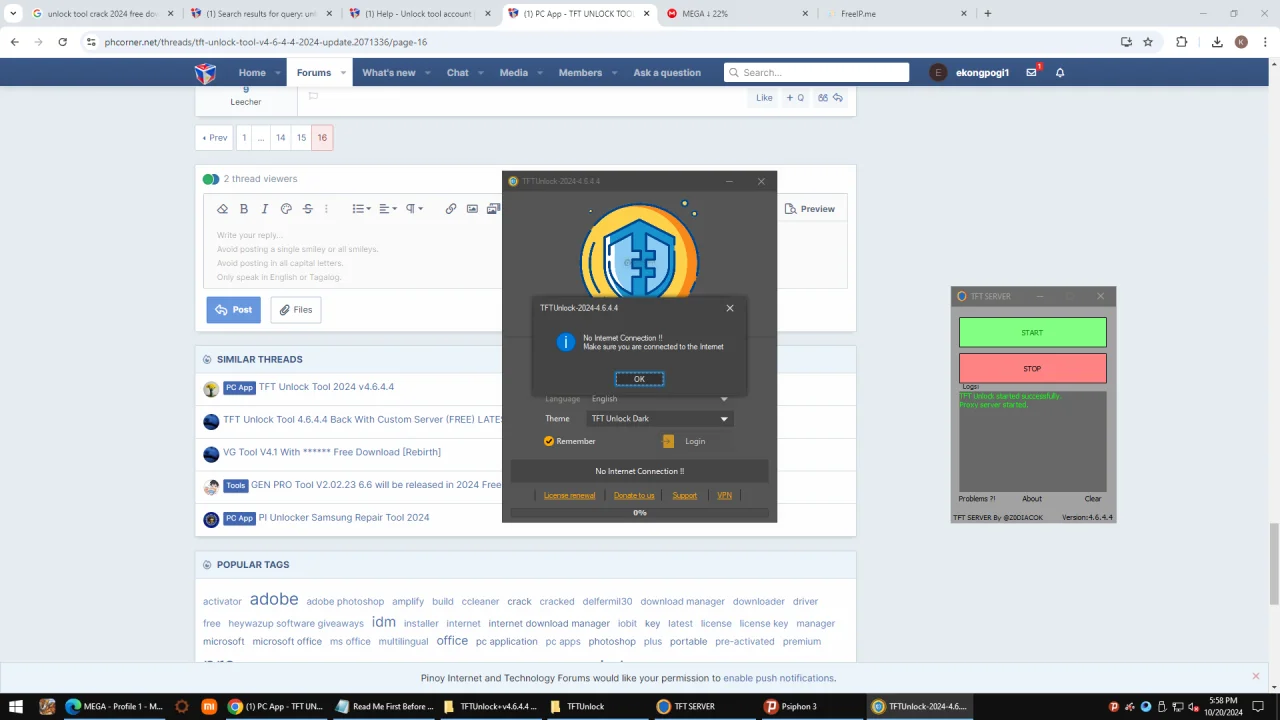1280x720 pixels.
Task: Click green START button in TFT SERVER
Action: (1032, 332)
